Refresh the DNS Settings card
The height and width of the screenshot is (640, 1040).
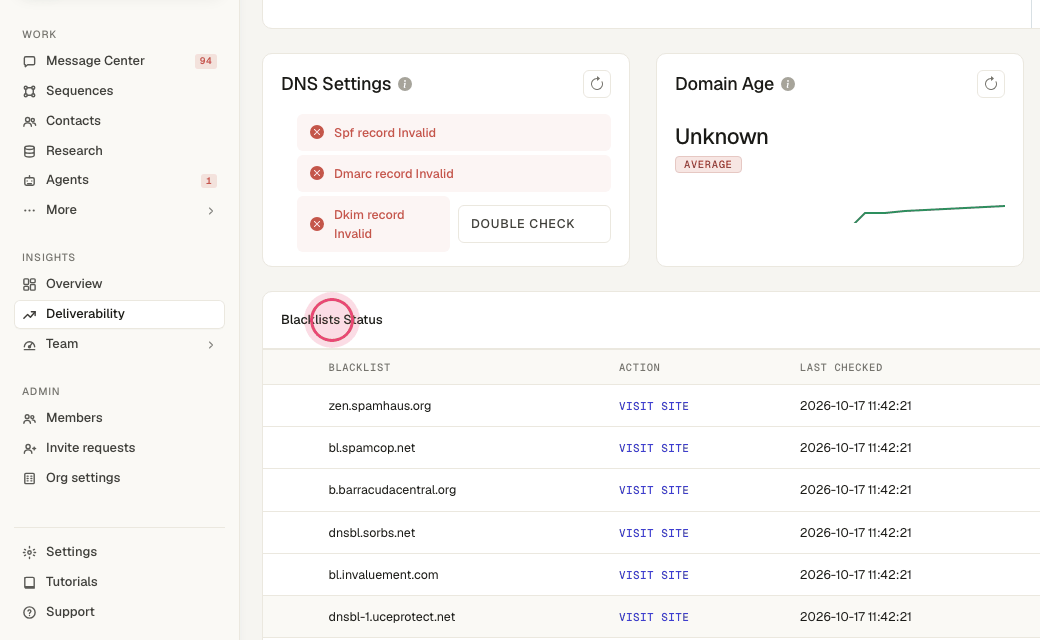pos(597,84)
